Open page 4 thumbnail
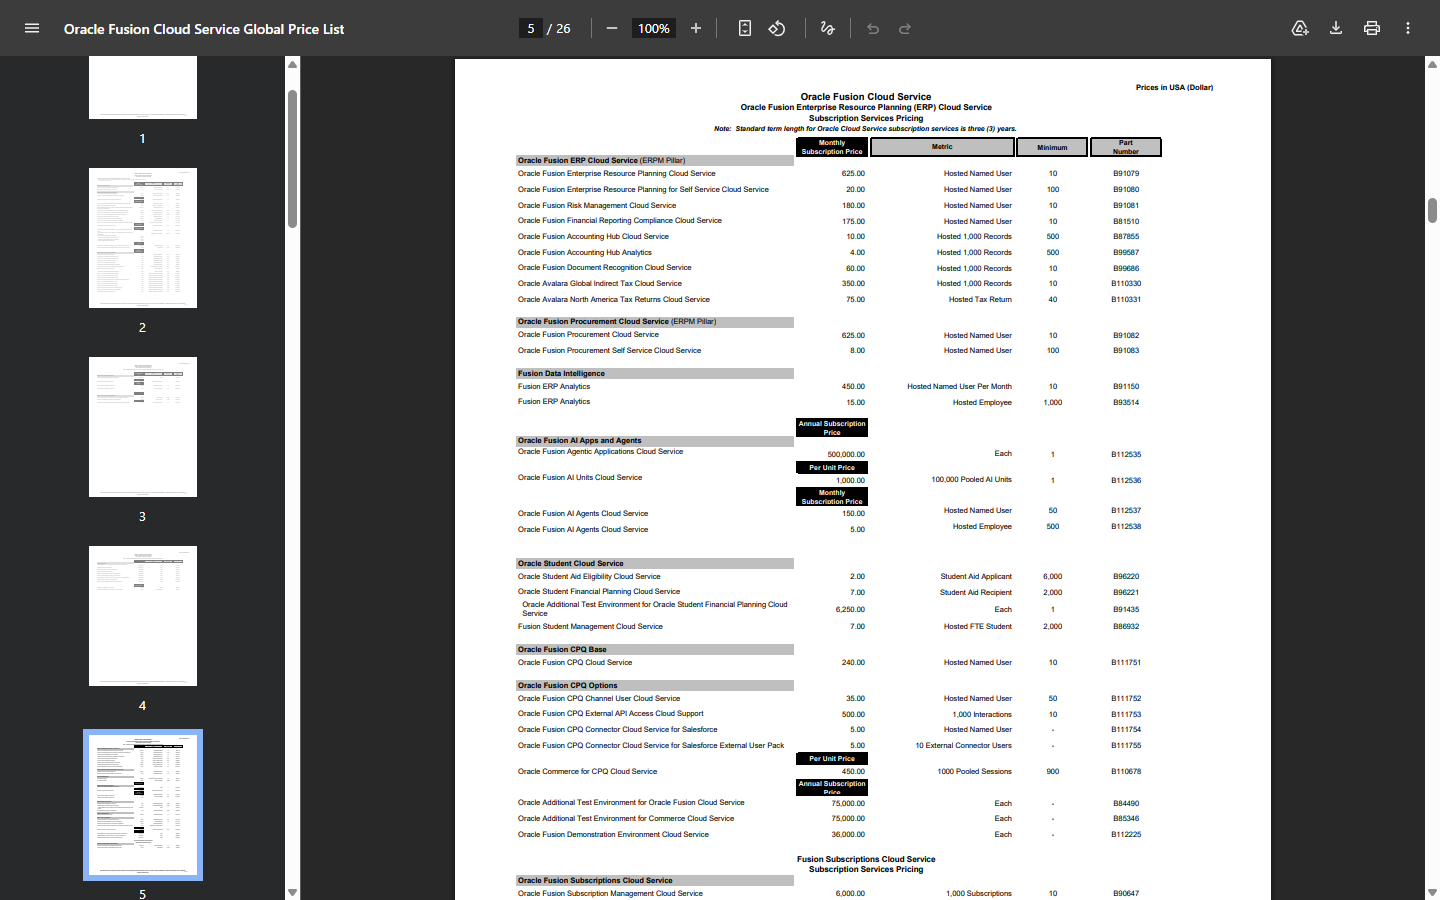 click(x=143, y=616)
